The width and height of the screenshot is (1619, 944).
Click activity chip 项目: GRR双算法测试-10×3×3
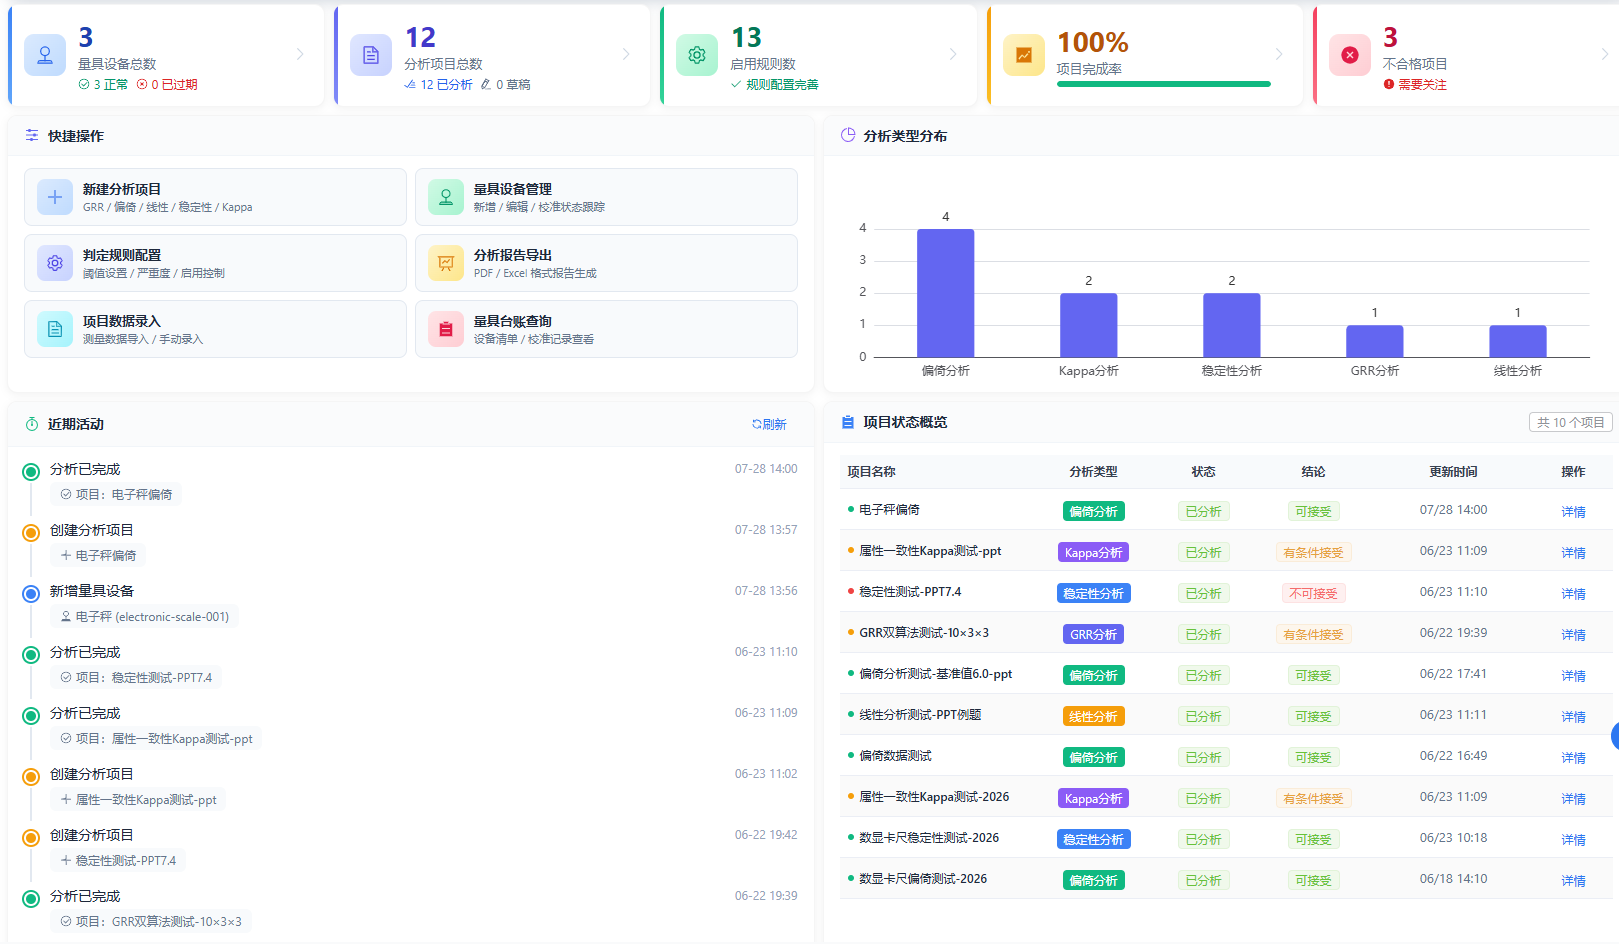[150, 922]
